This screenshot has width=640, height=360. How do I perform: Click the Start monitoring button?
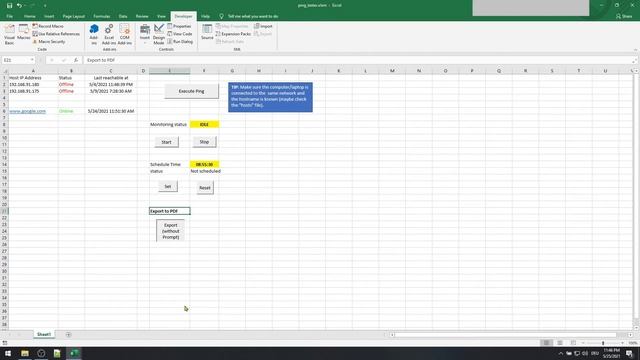click(166, 142)
